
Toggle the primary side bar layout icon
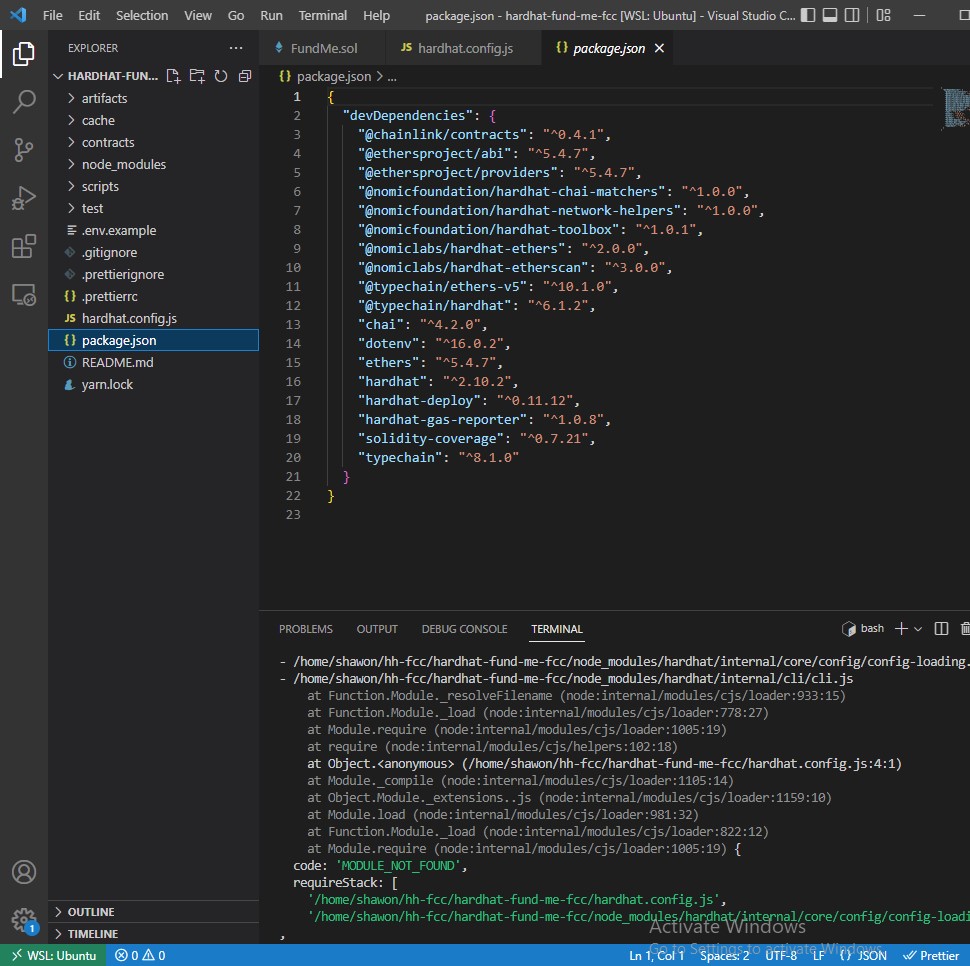tap(808, 15)
